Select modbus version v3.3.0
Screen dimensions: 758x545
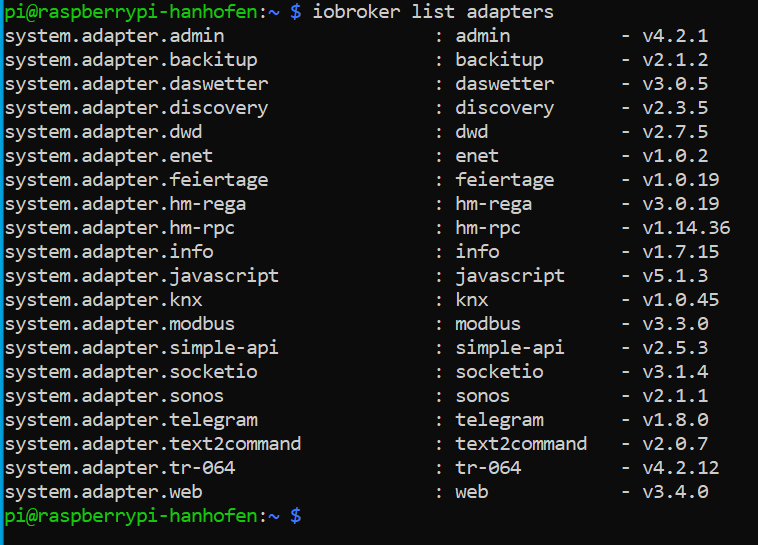tap(675, 324)
